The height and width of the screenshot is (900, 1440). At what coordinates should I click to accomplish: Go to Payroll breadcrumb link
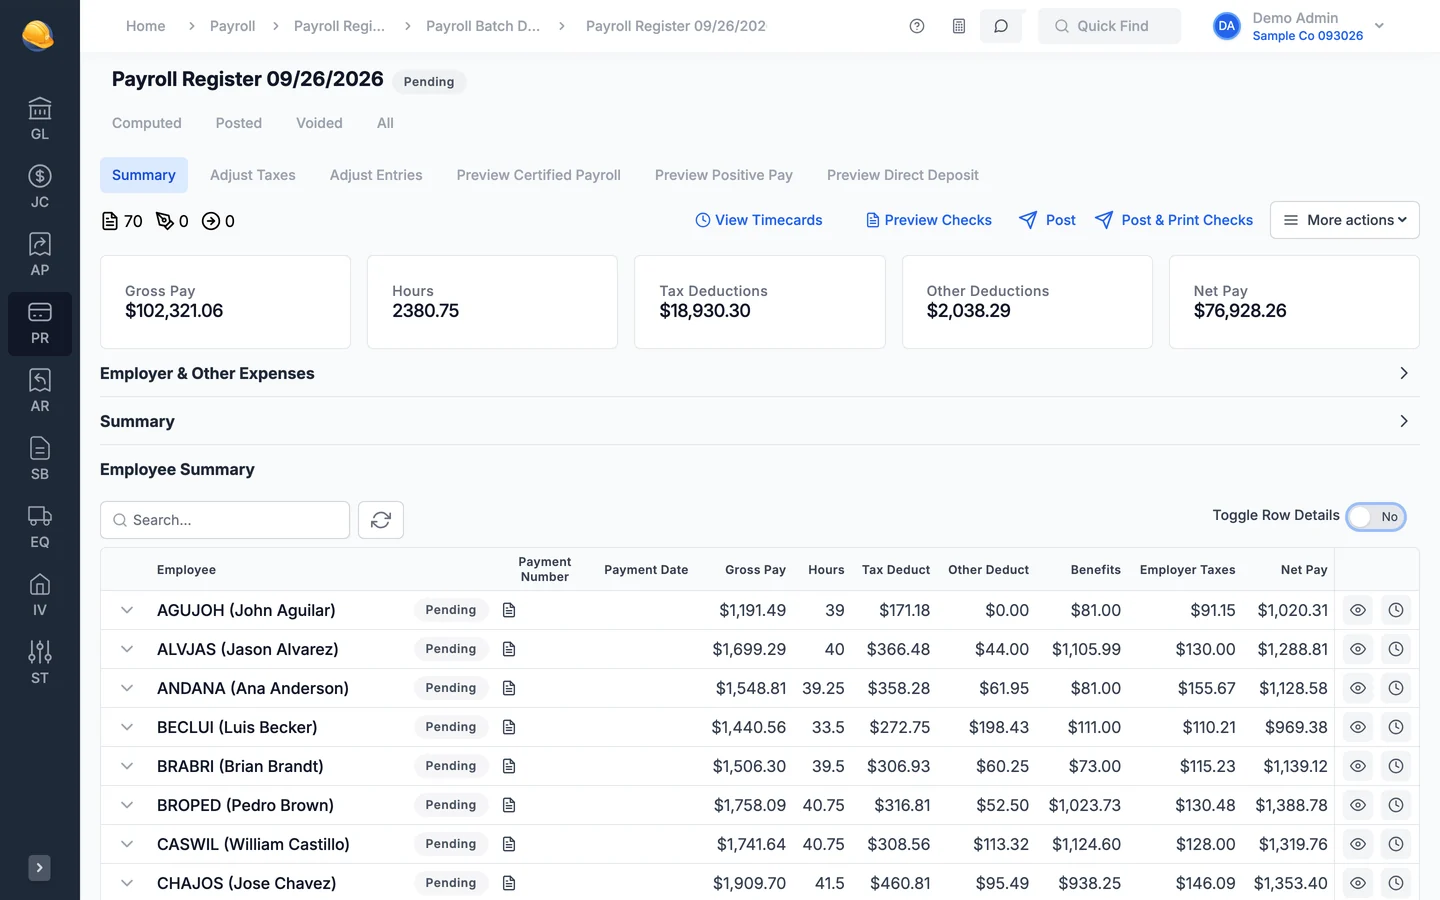(233, 26)
